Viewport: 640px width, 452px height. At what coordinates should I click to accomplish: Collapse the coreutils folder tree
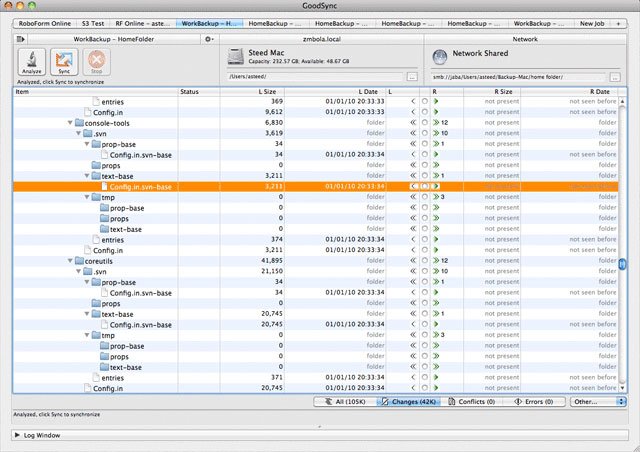pyautogui.click(x=70, y=261)
